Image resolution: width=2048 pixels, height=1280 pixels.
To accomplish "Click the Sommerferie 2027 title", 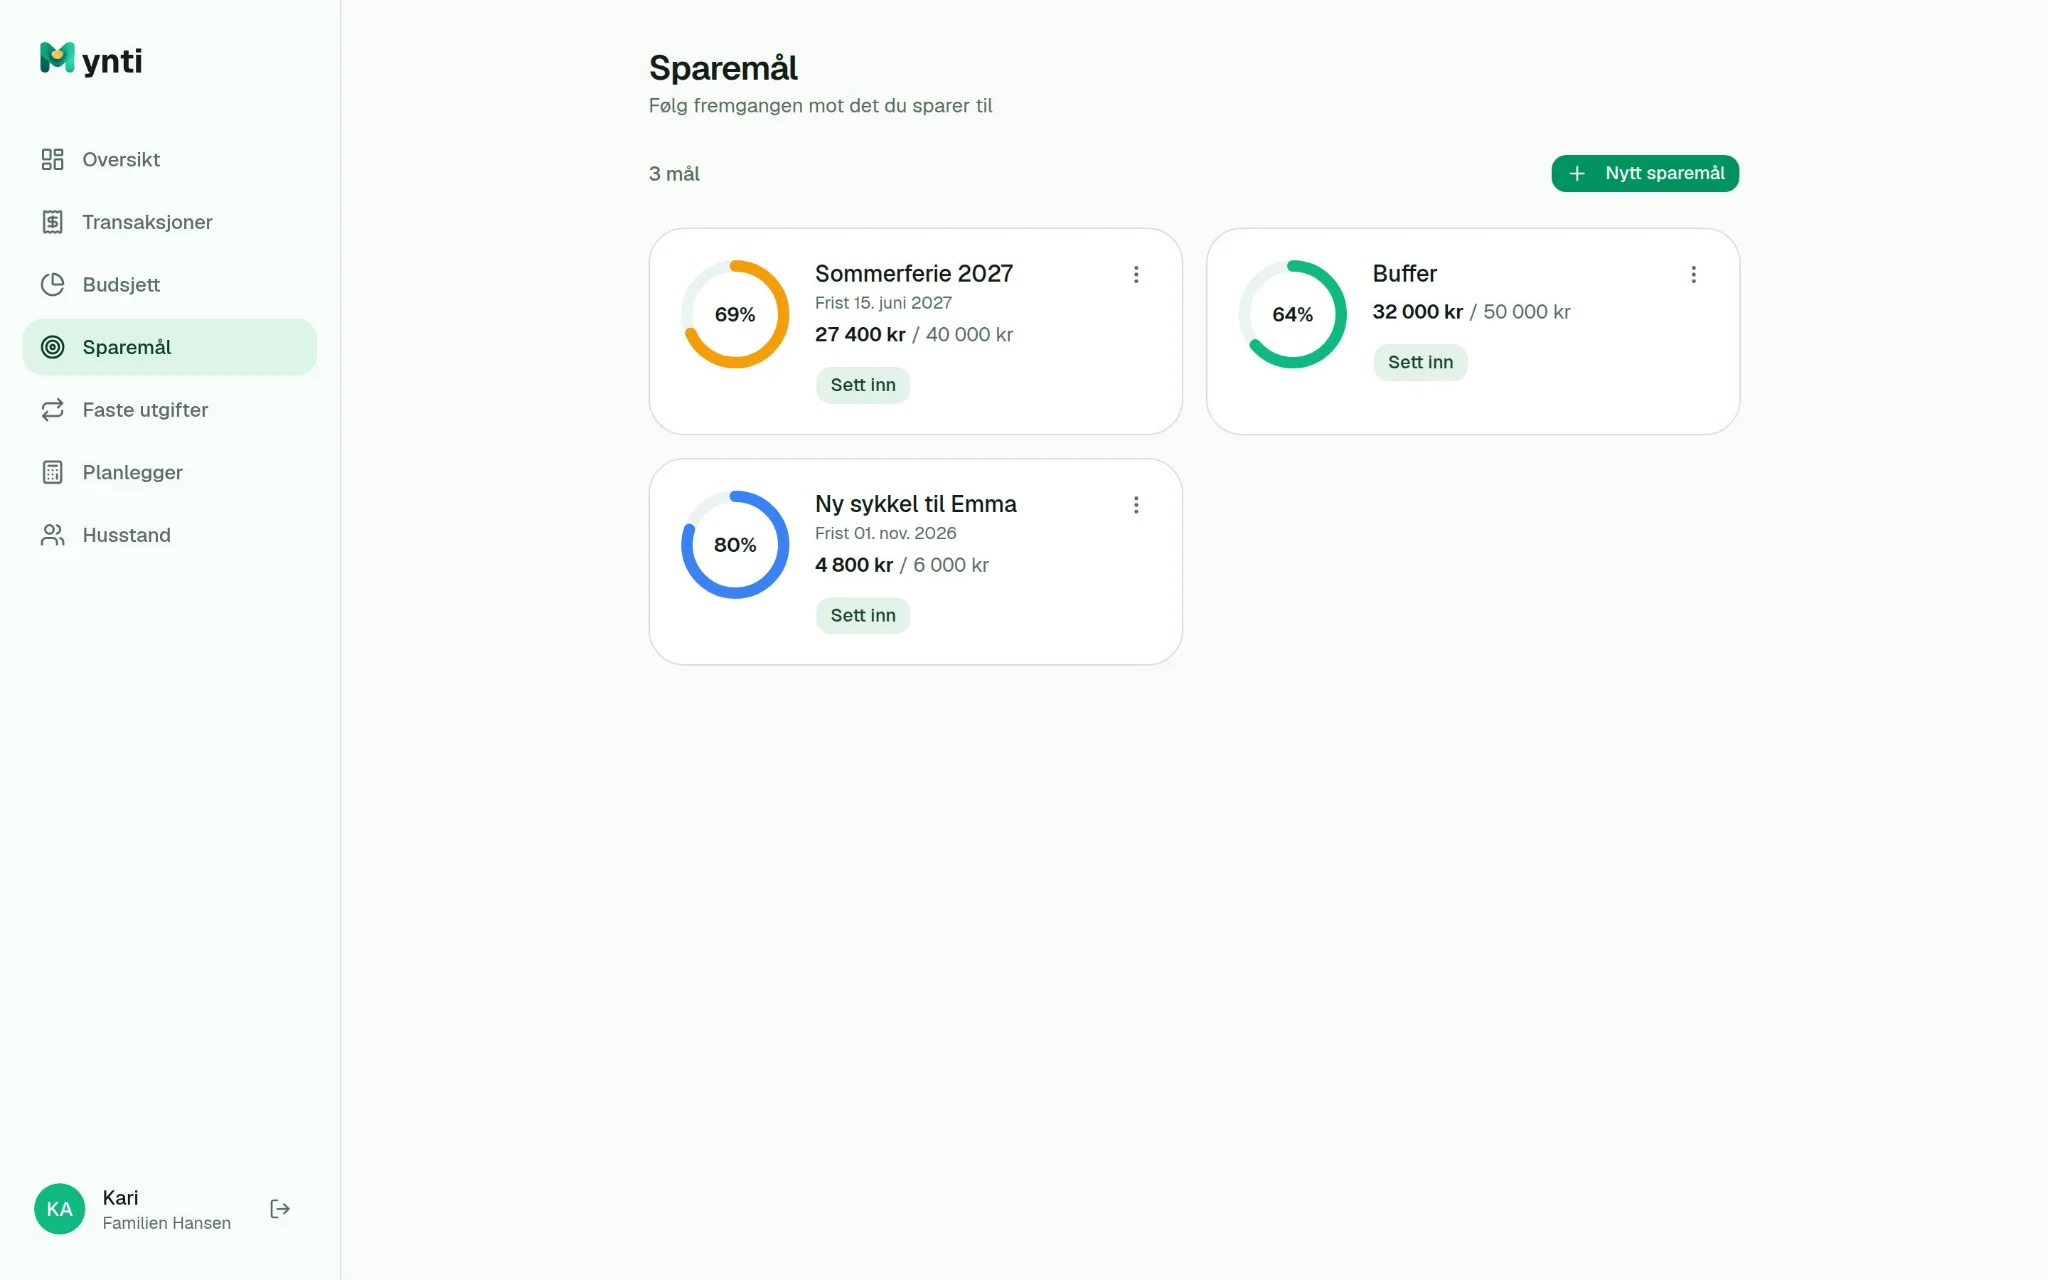I will [x=914, y=273].
